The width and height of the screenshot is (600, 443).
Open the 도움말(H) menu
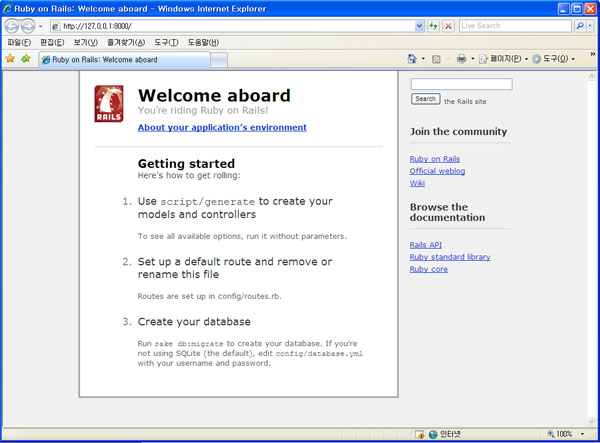click(203, 42)
